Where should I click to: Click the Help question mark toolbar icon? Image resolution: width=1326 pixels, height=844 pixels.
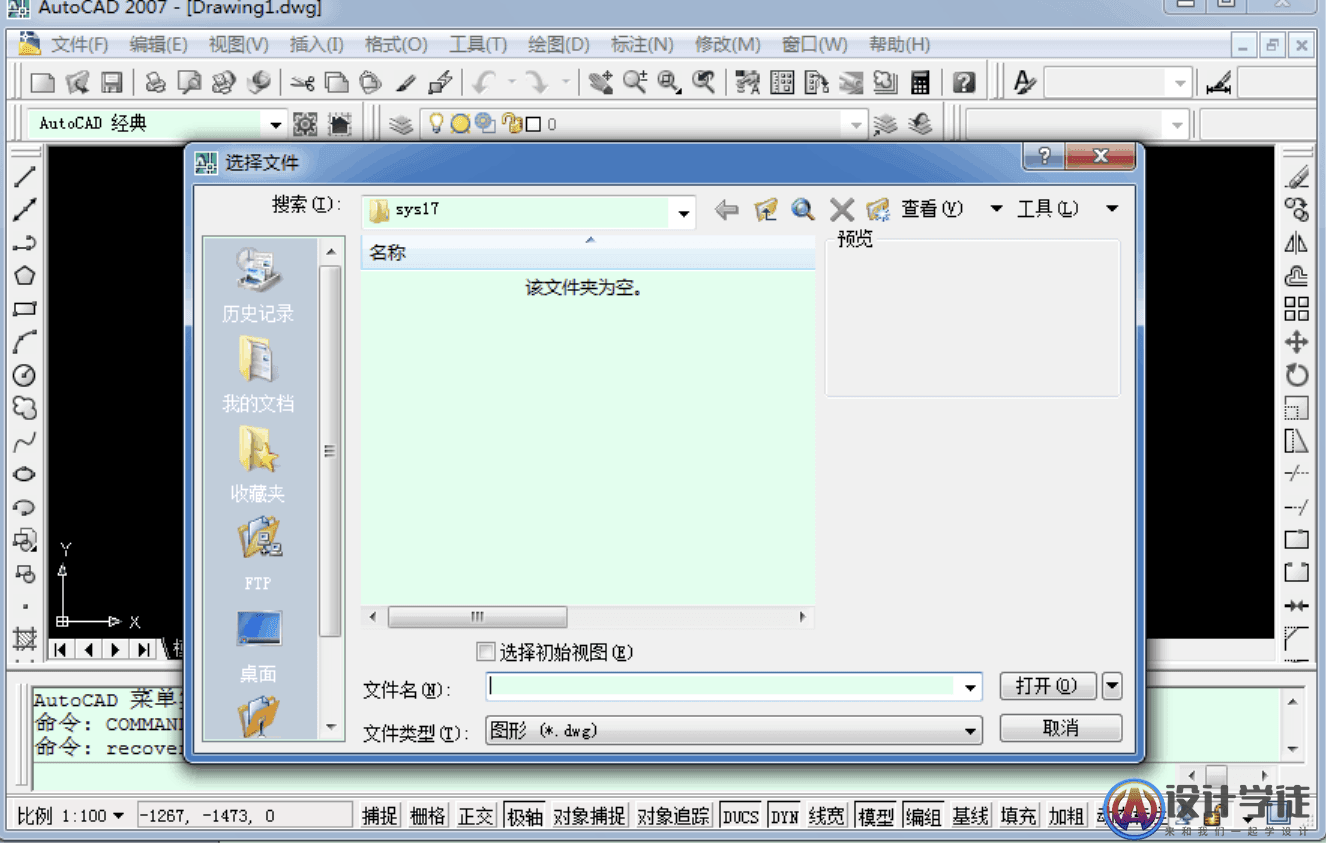click(963, 82)
